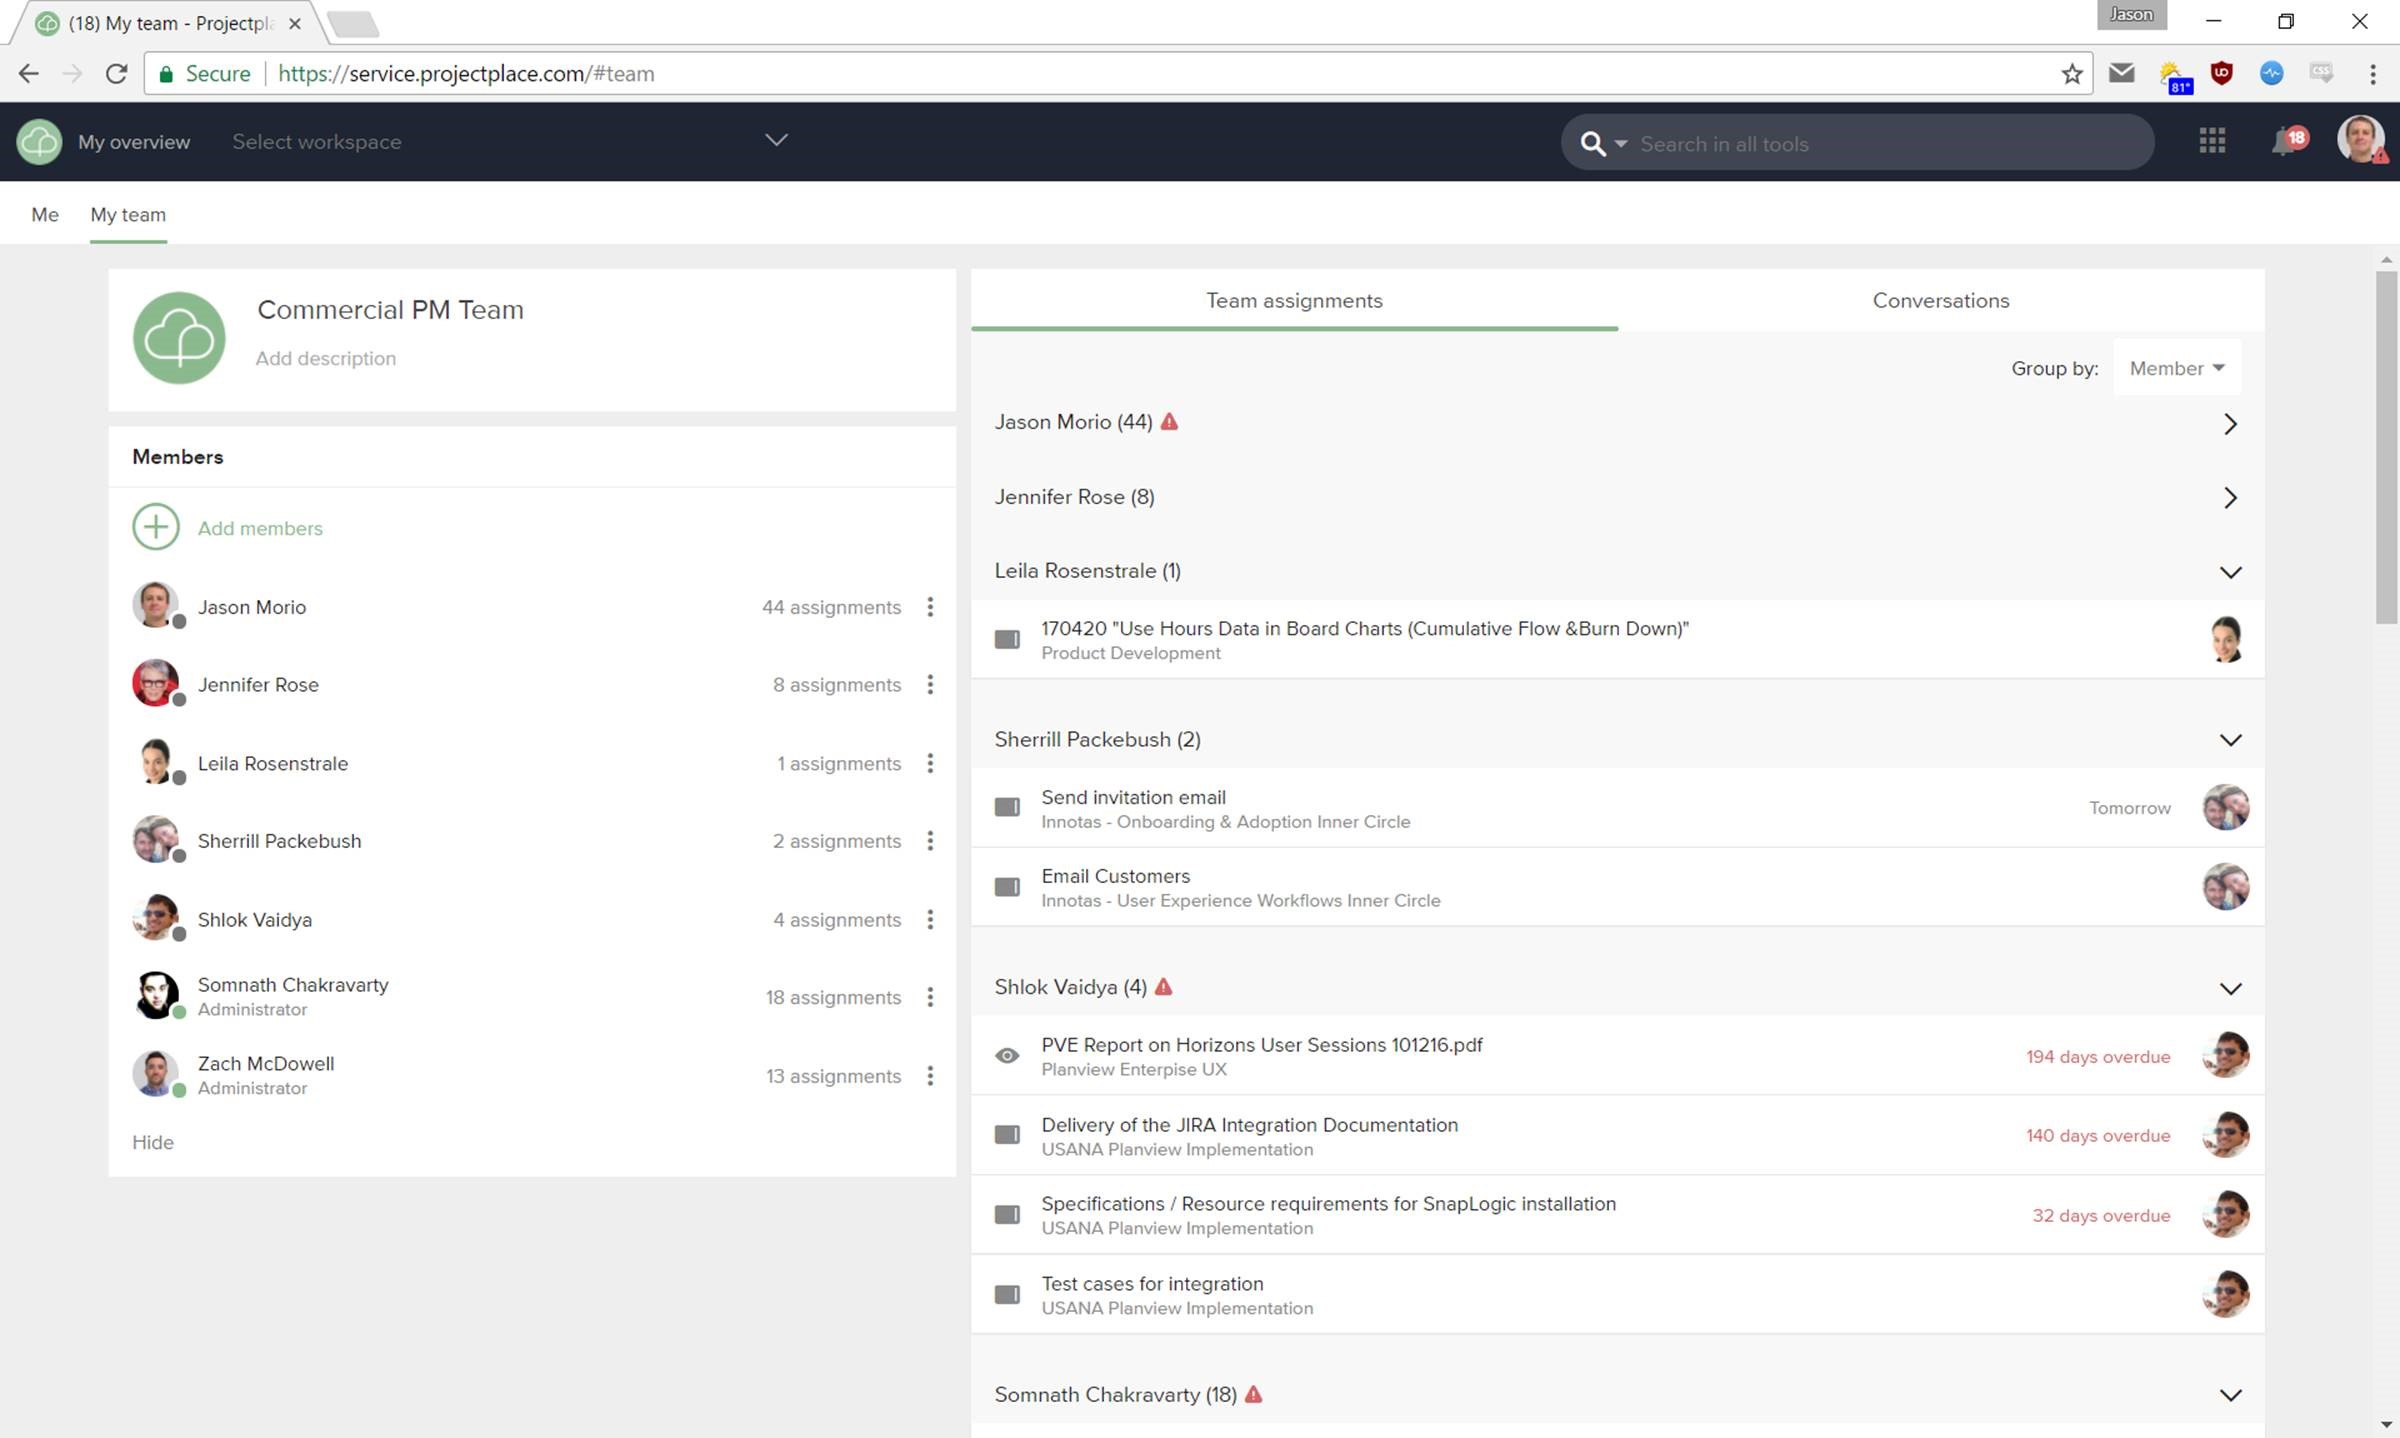This screenshot has height=1438, width=2400.
Task: Click Somnath Chakravarty's avatar in Members
Action: pyautogui.click(x=156, y=996)
